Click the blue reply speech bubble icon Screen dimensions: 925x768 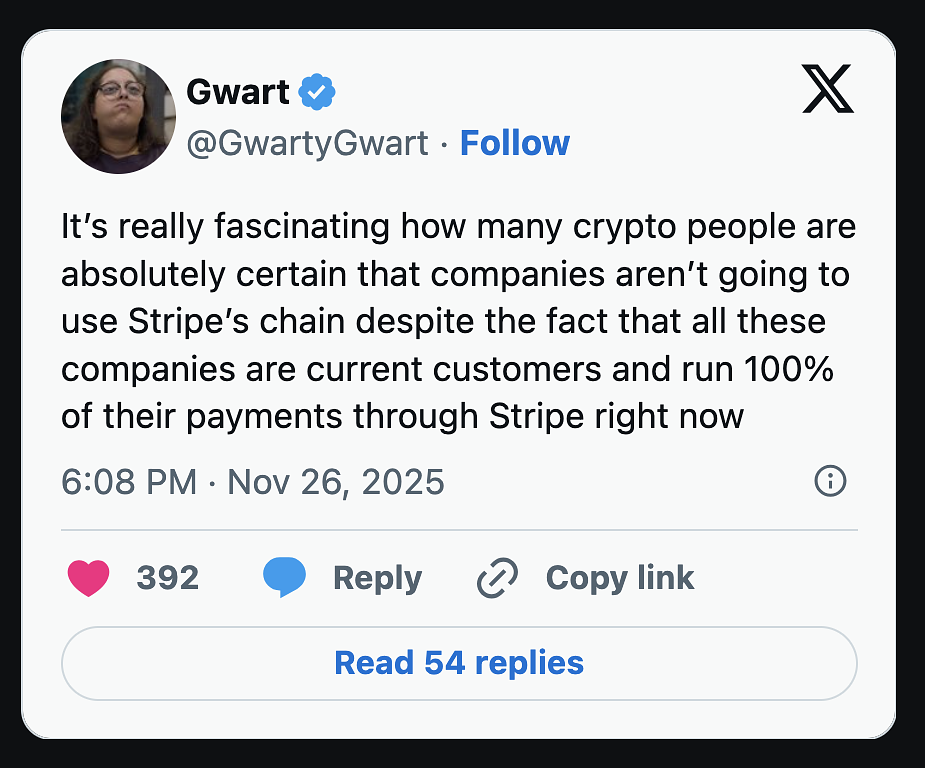coord(284,578)
